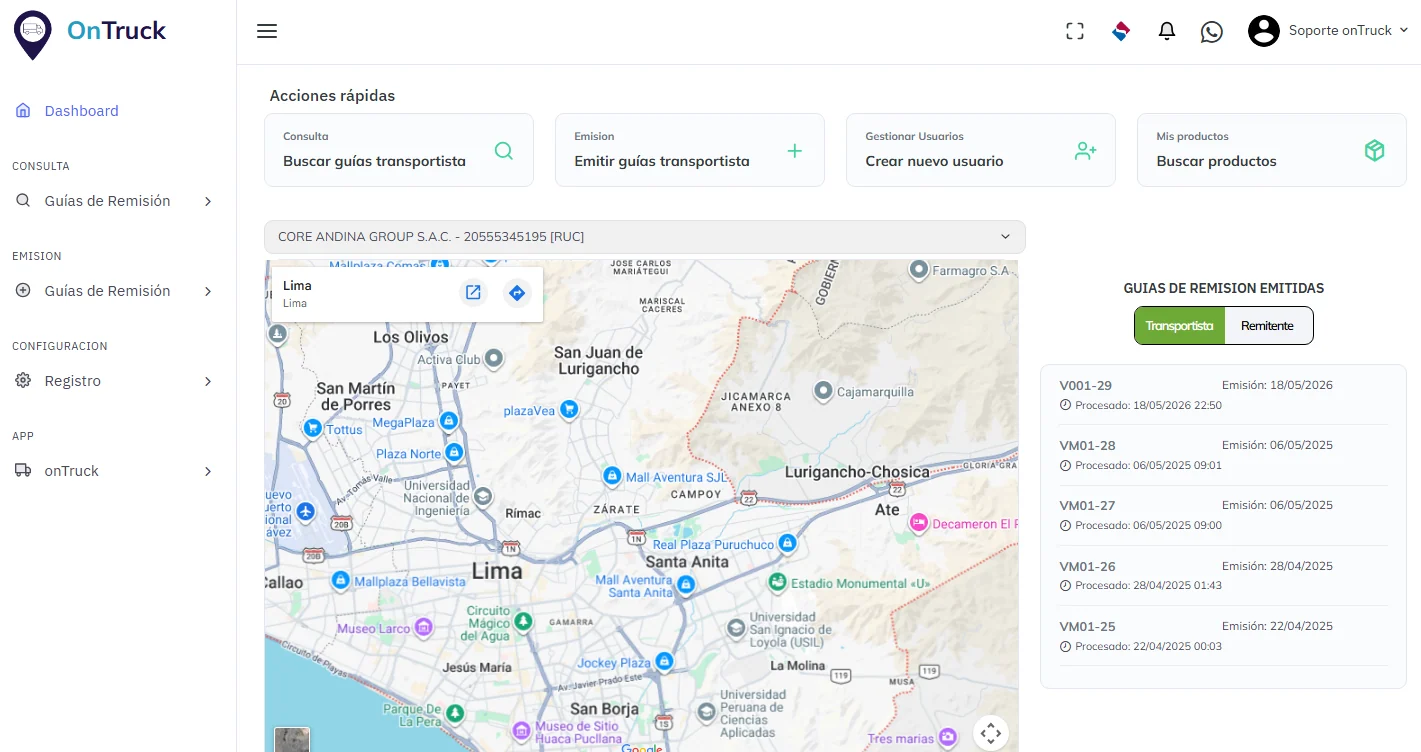Screen dimensions: 1421x752
Task: Click Crear nuevo usuario card
Action: click(x=981, y=150)
